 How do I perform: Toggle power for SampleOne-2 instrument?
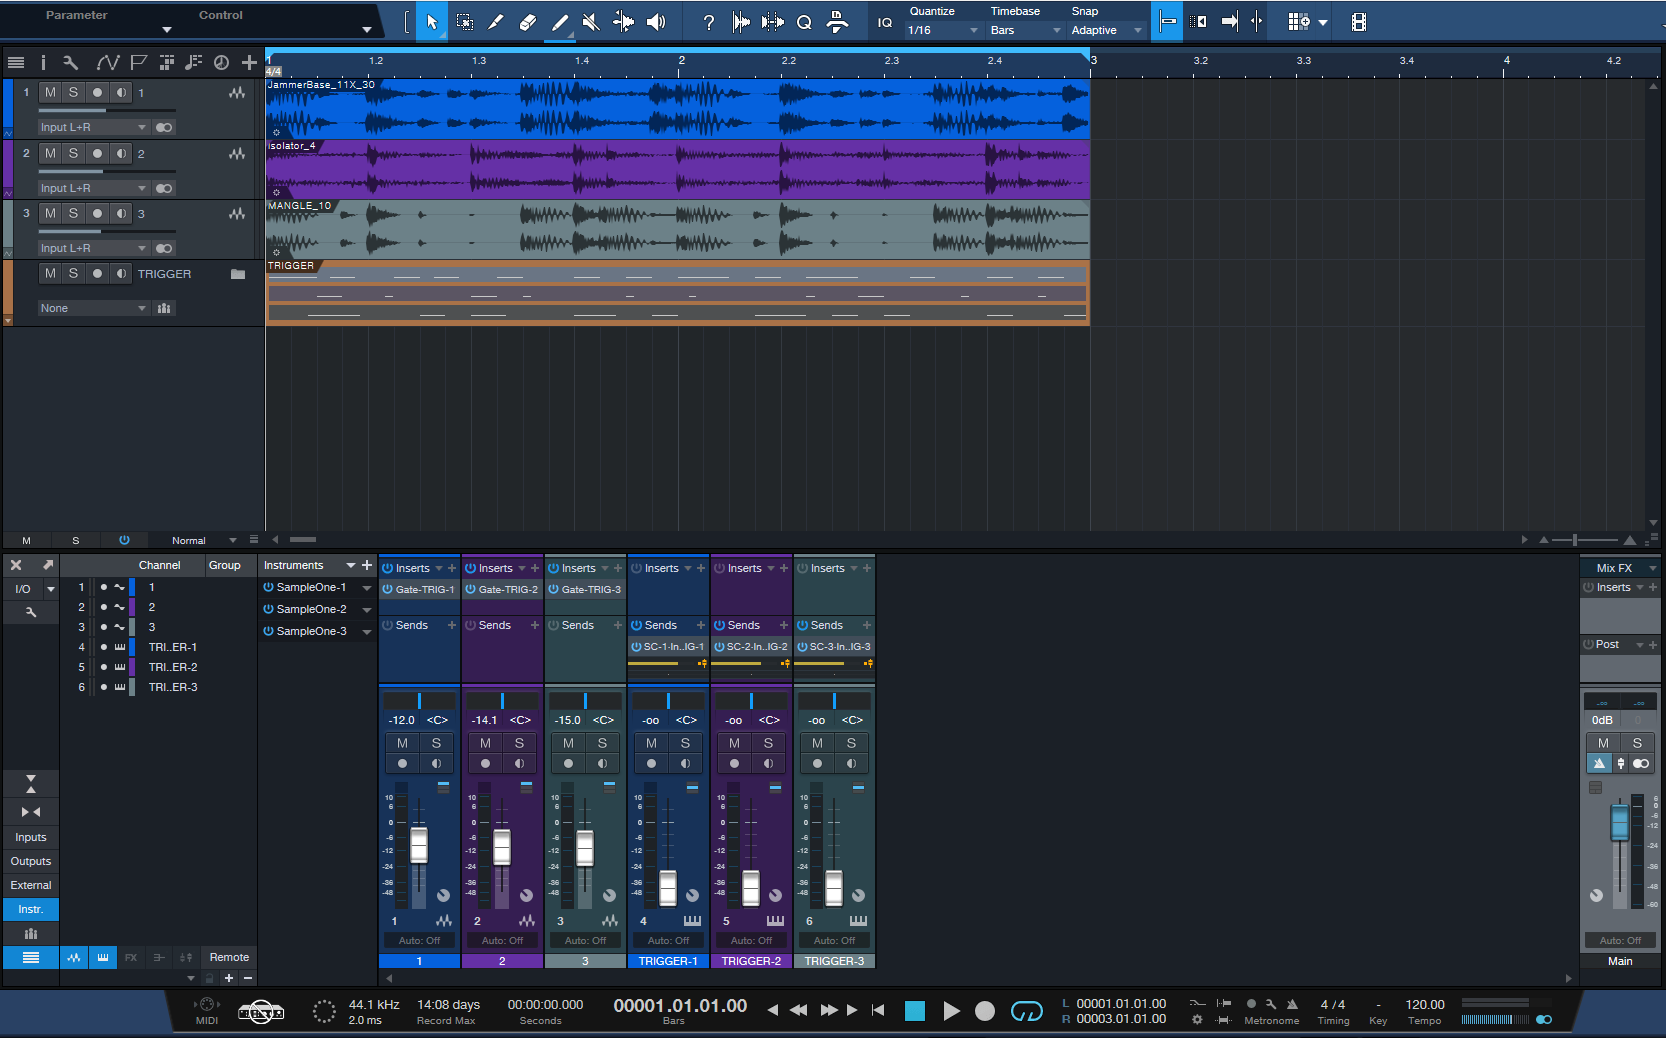pos(268,609)
